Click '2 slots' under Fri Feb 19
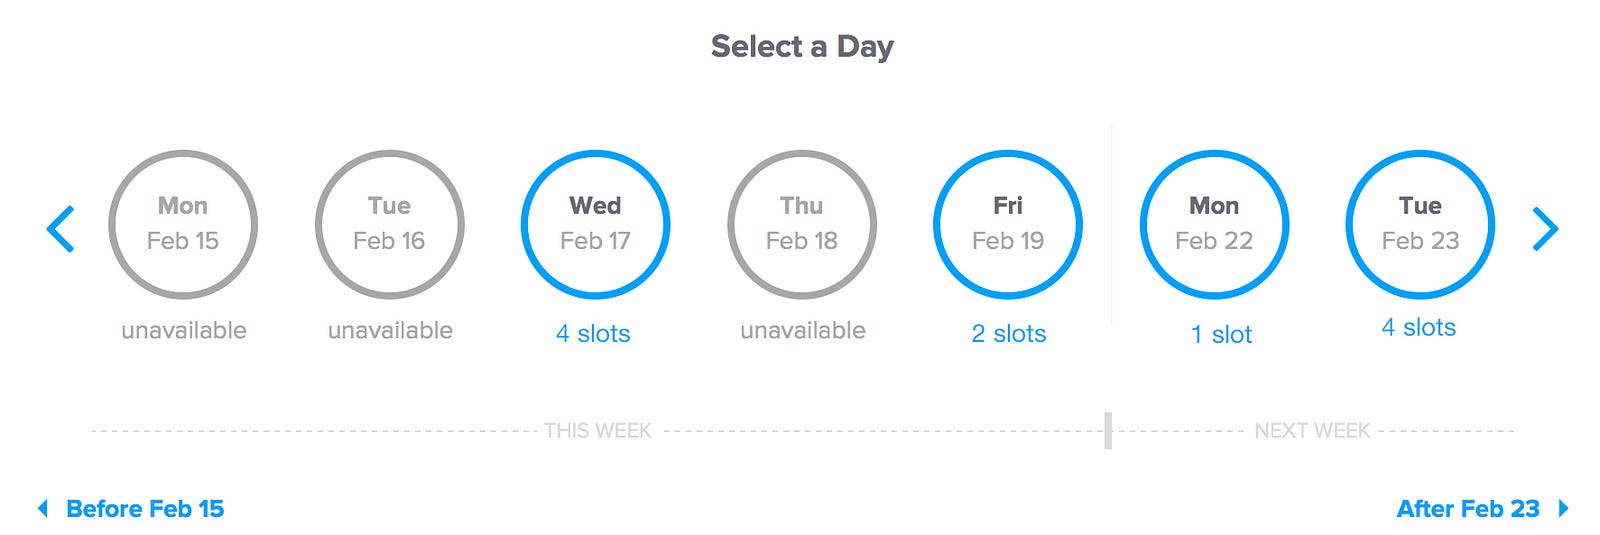 pos(1008,333)
